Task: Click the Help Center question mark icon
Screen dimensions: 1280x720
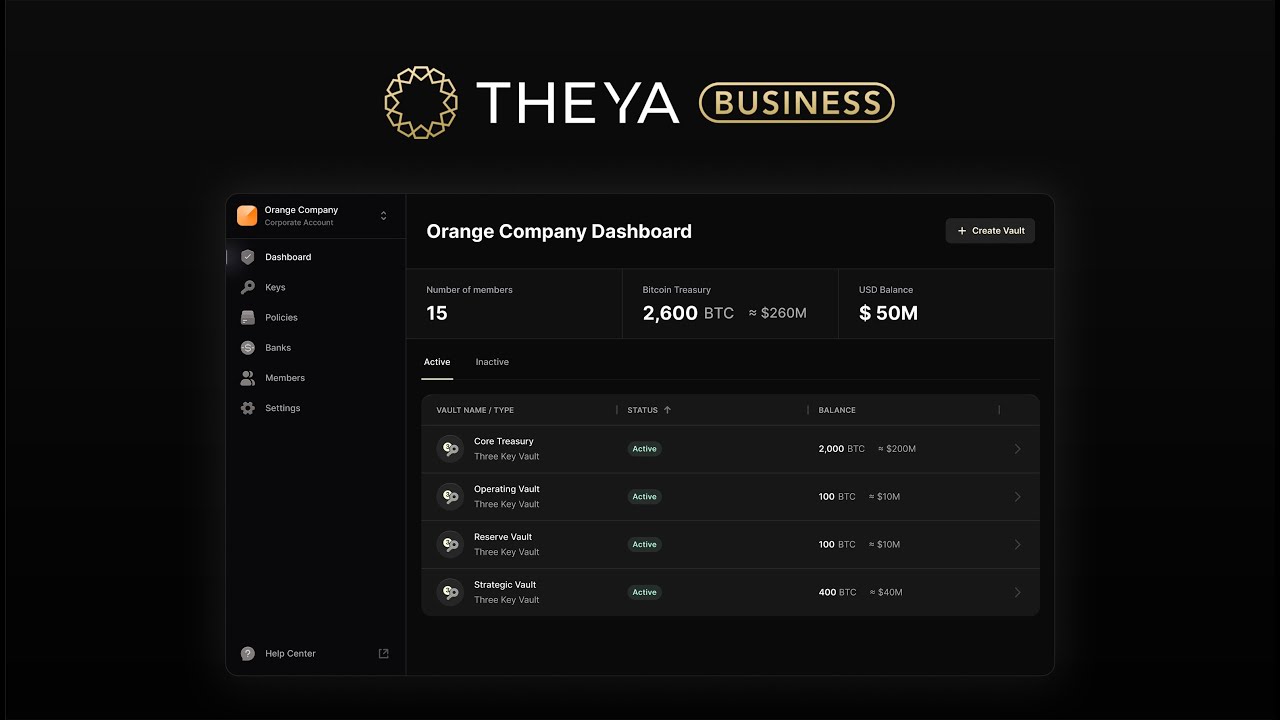Action: [248, 654]
